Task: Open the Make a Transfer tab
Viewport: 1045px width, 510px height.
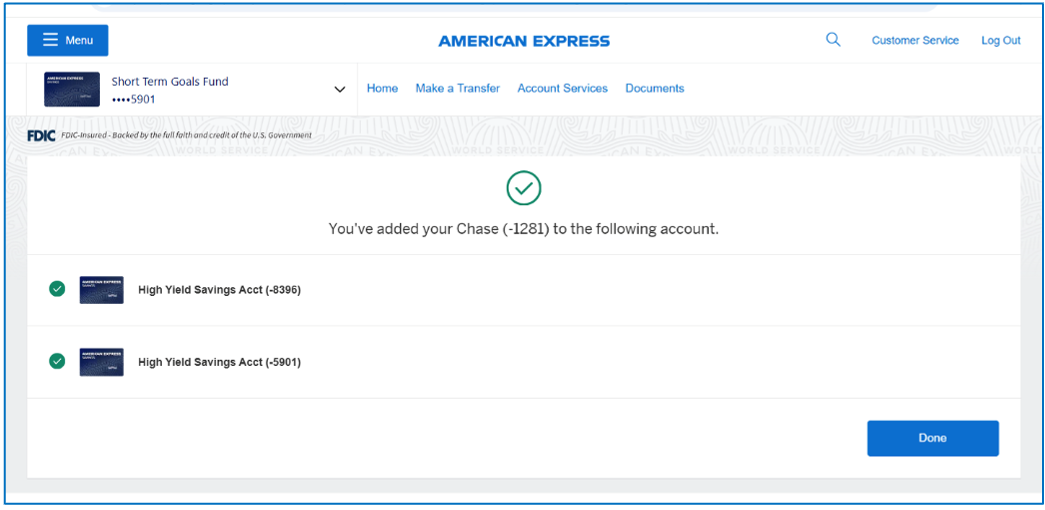Action: [x=457, y=88]
